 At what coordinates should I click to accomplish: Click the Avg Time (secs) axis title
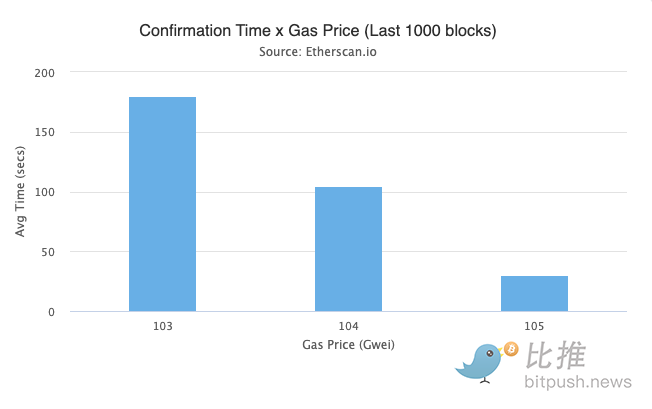click(20, 192)
